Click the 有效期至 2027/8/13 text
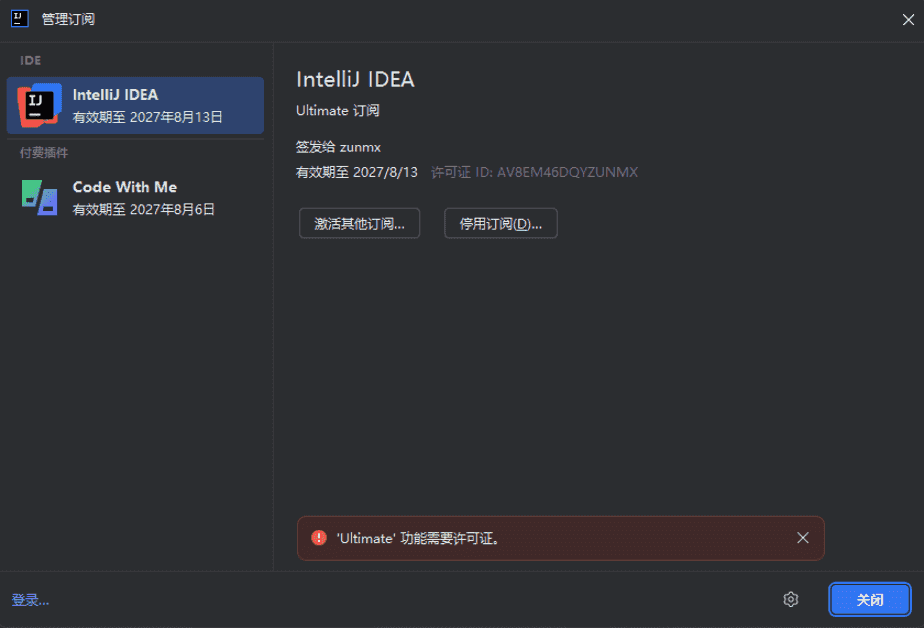 click(x=357, y=173)
